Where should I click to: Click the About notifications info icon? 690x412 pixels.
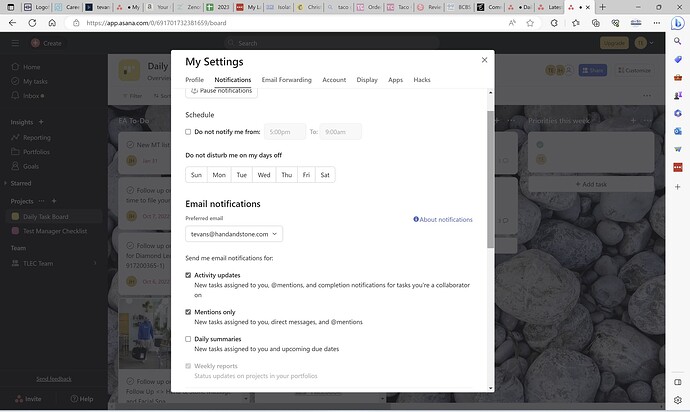pos(416,219)
